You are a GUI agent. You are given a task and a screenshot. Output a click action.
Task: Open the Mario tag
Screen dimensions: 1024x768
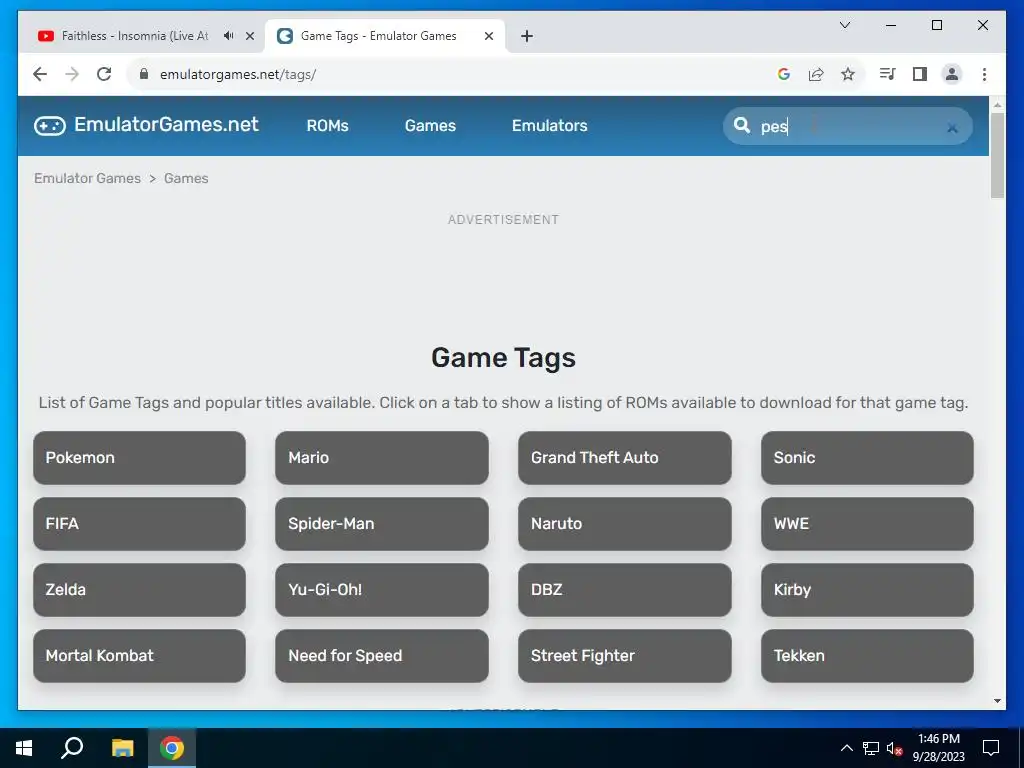pos(382,458)
